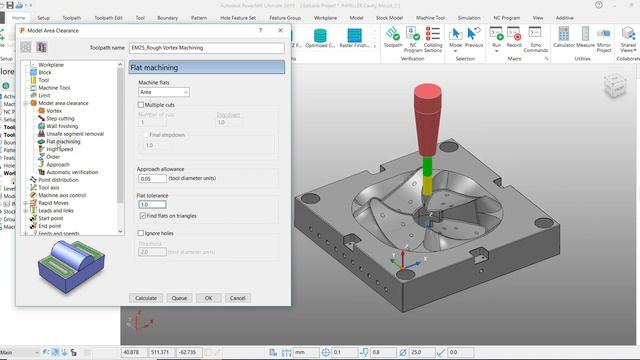Select the Mode cursor icon
Screen dimensions: 640x360
pos(456,34)
